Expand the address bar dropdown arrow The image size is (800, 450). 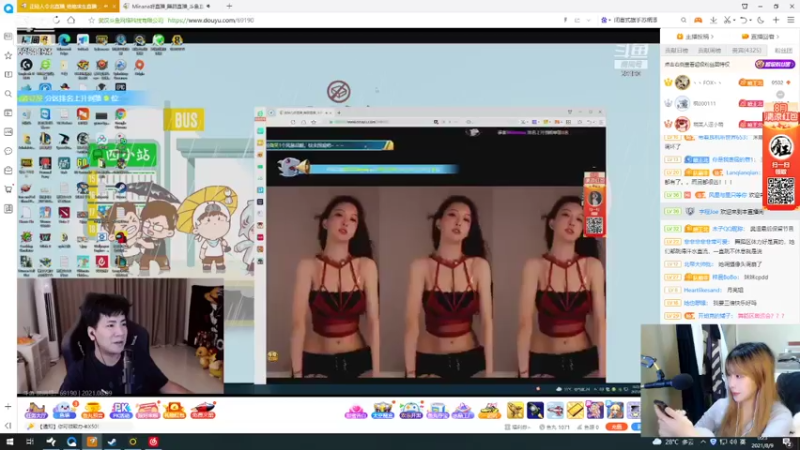pos(588,20)
